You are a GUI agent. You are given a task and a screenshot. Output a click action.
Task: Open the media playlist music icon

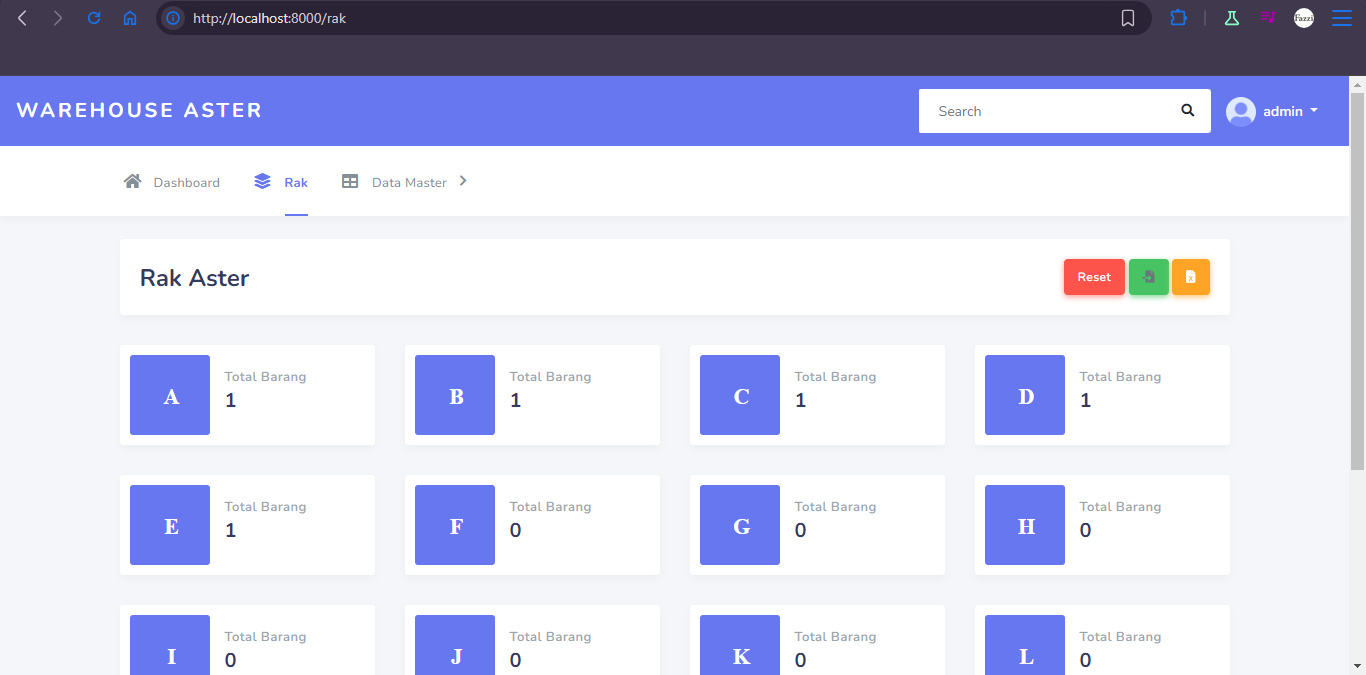click(x=1268, y=18)
